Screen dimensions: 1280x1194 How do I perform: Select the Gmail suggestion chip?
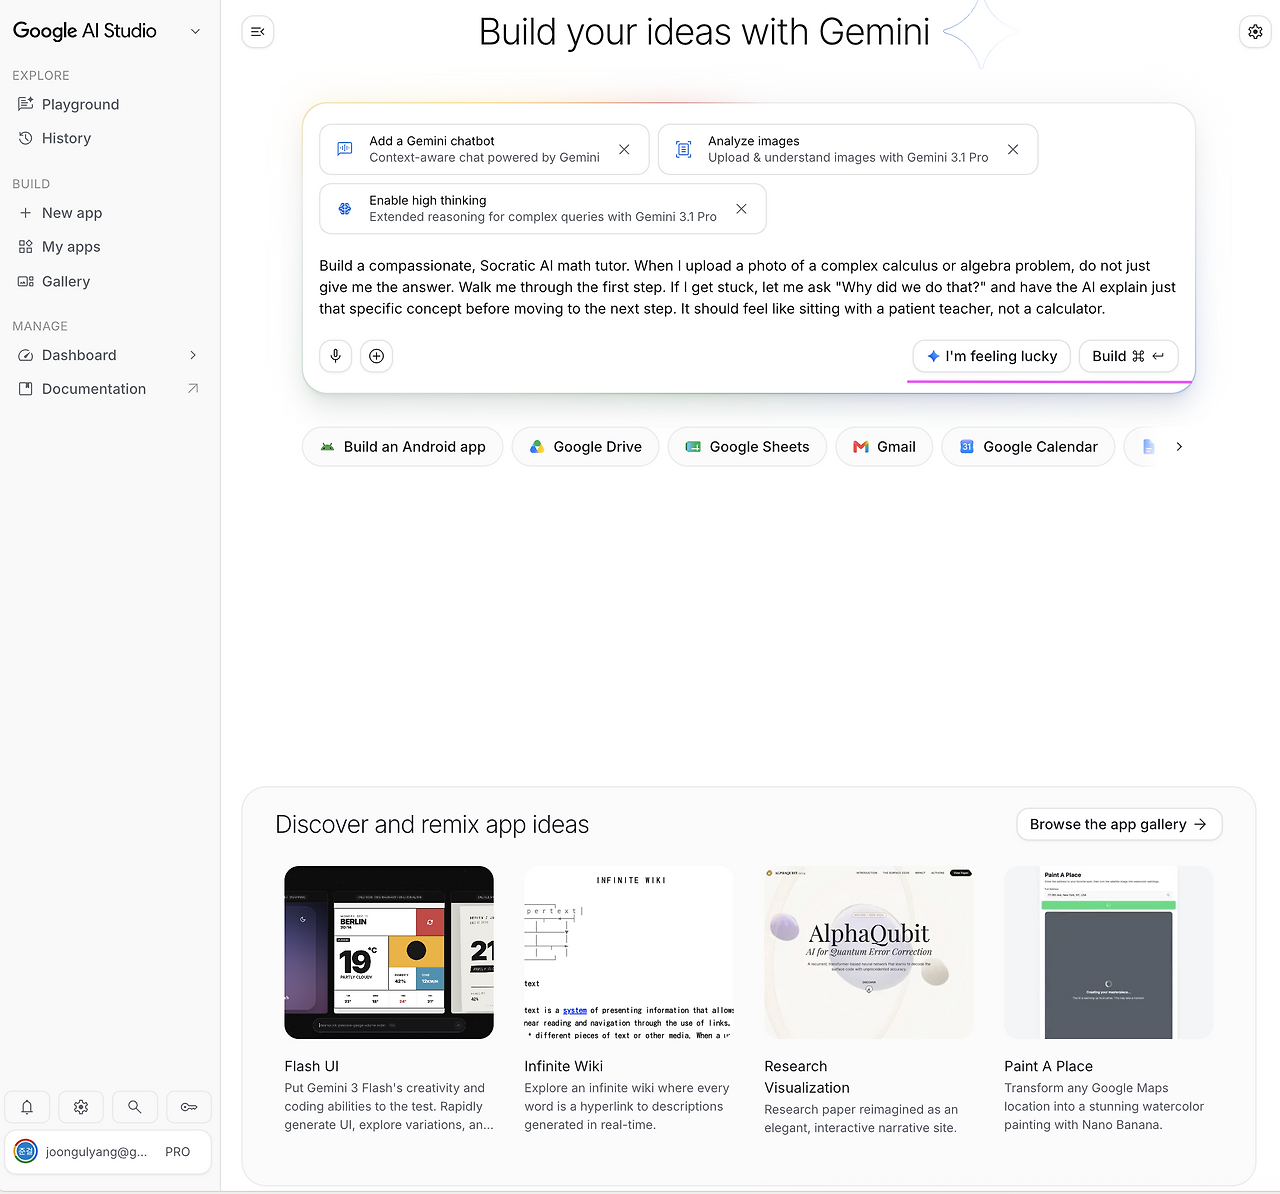coord(884,447)
